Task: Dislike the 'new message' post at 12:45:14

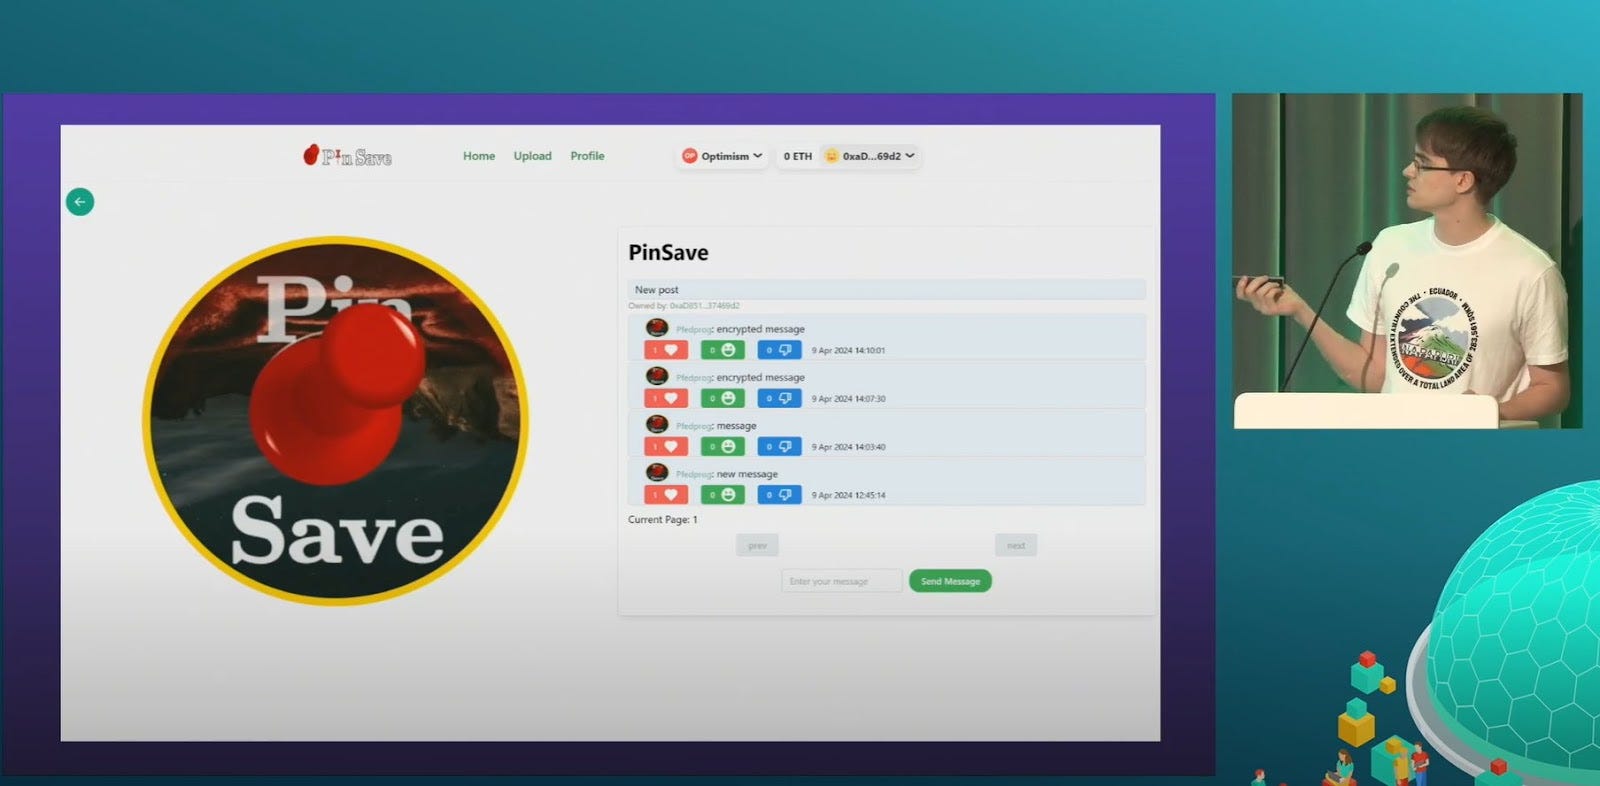Action: (779, 495)
